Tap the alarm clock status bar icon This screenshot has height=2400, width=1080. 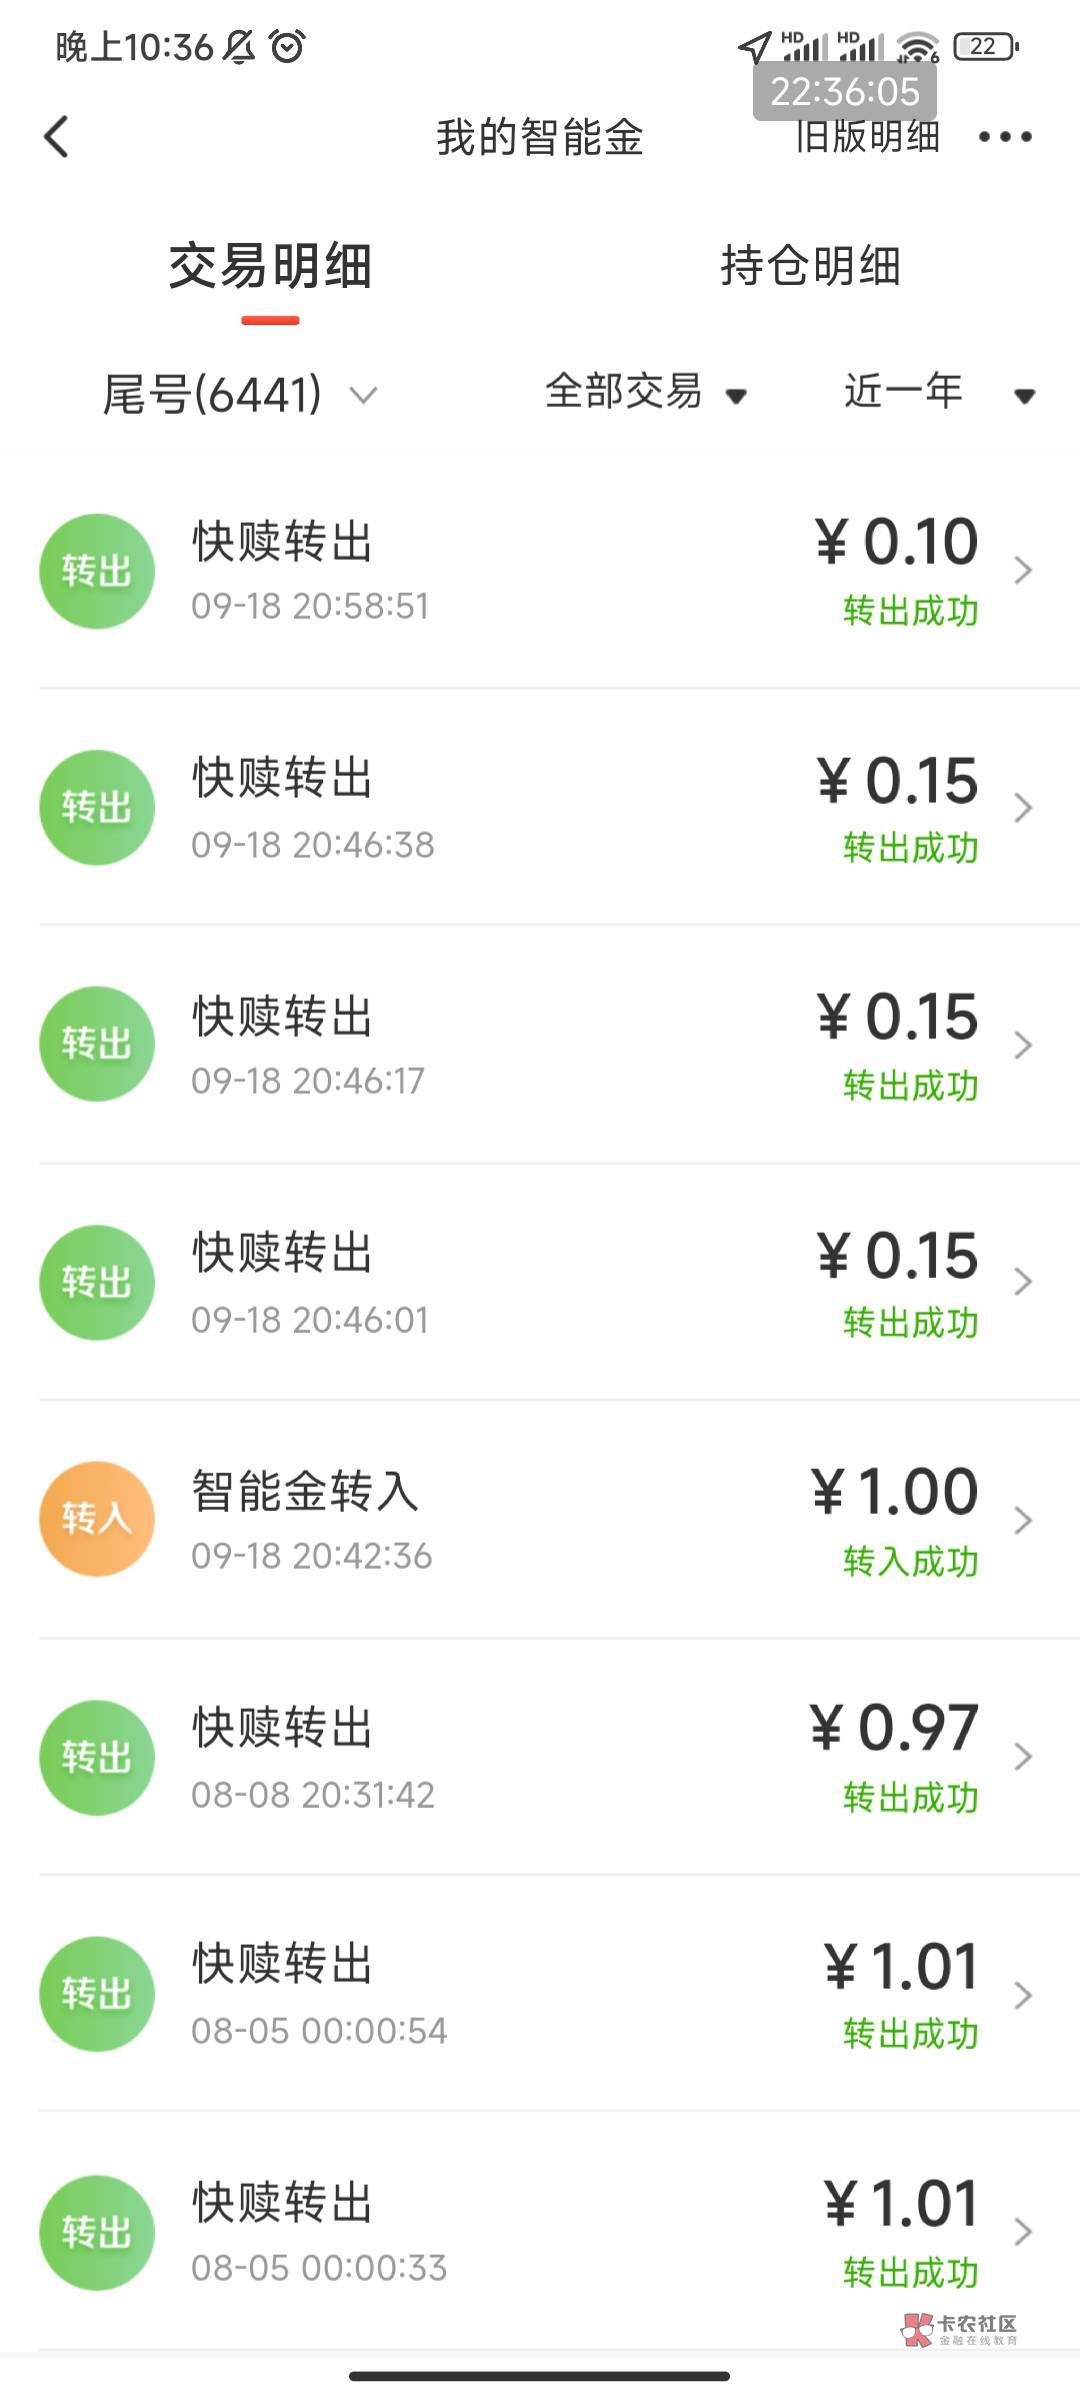(288, 46)
